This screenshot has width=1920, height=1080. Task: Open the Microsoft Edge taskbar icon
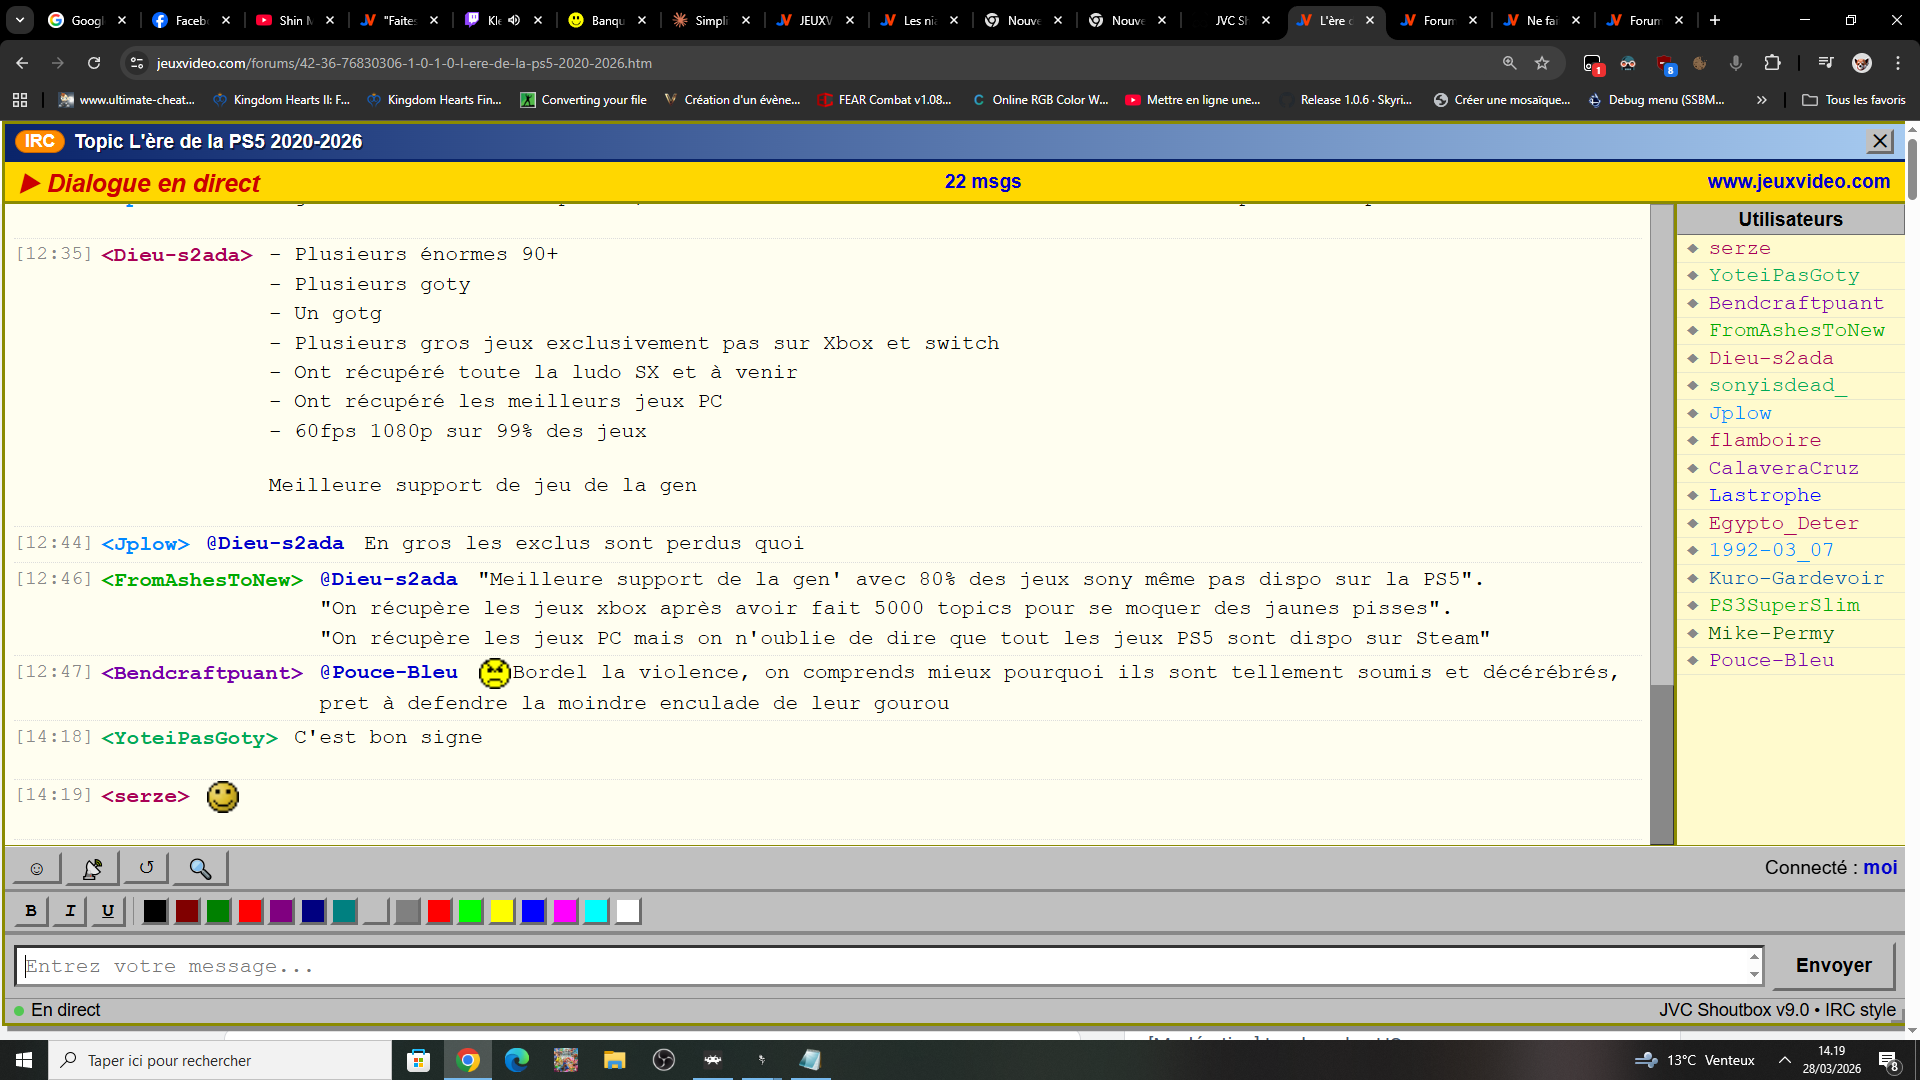(516, 1060)
